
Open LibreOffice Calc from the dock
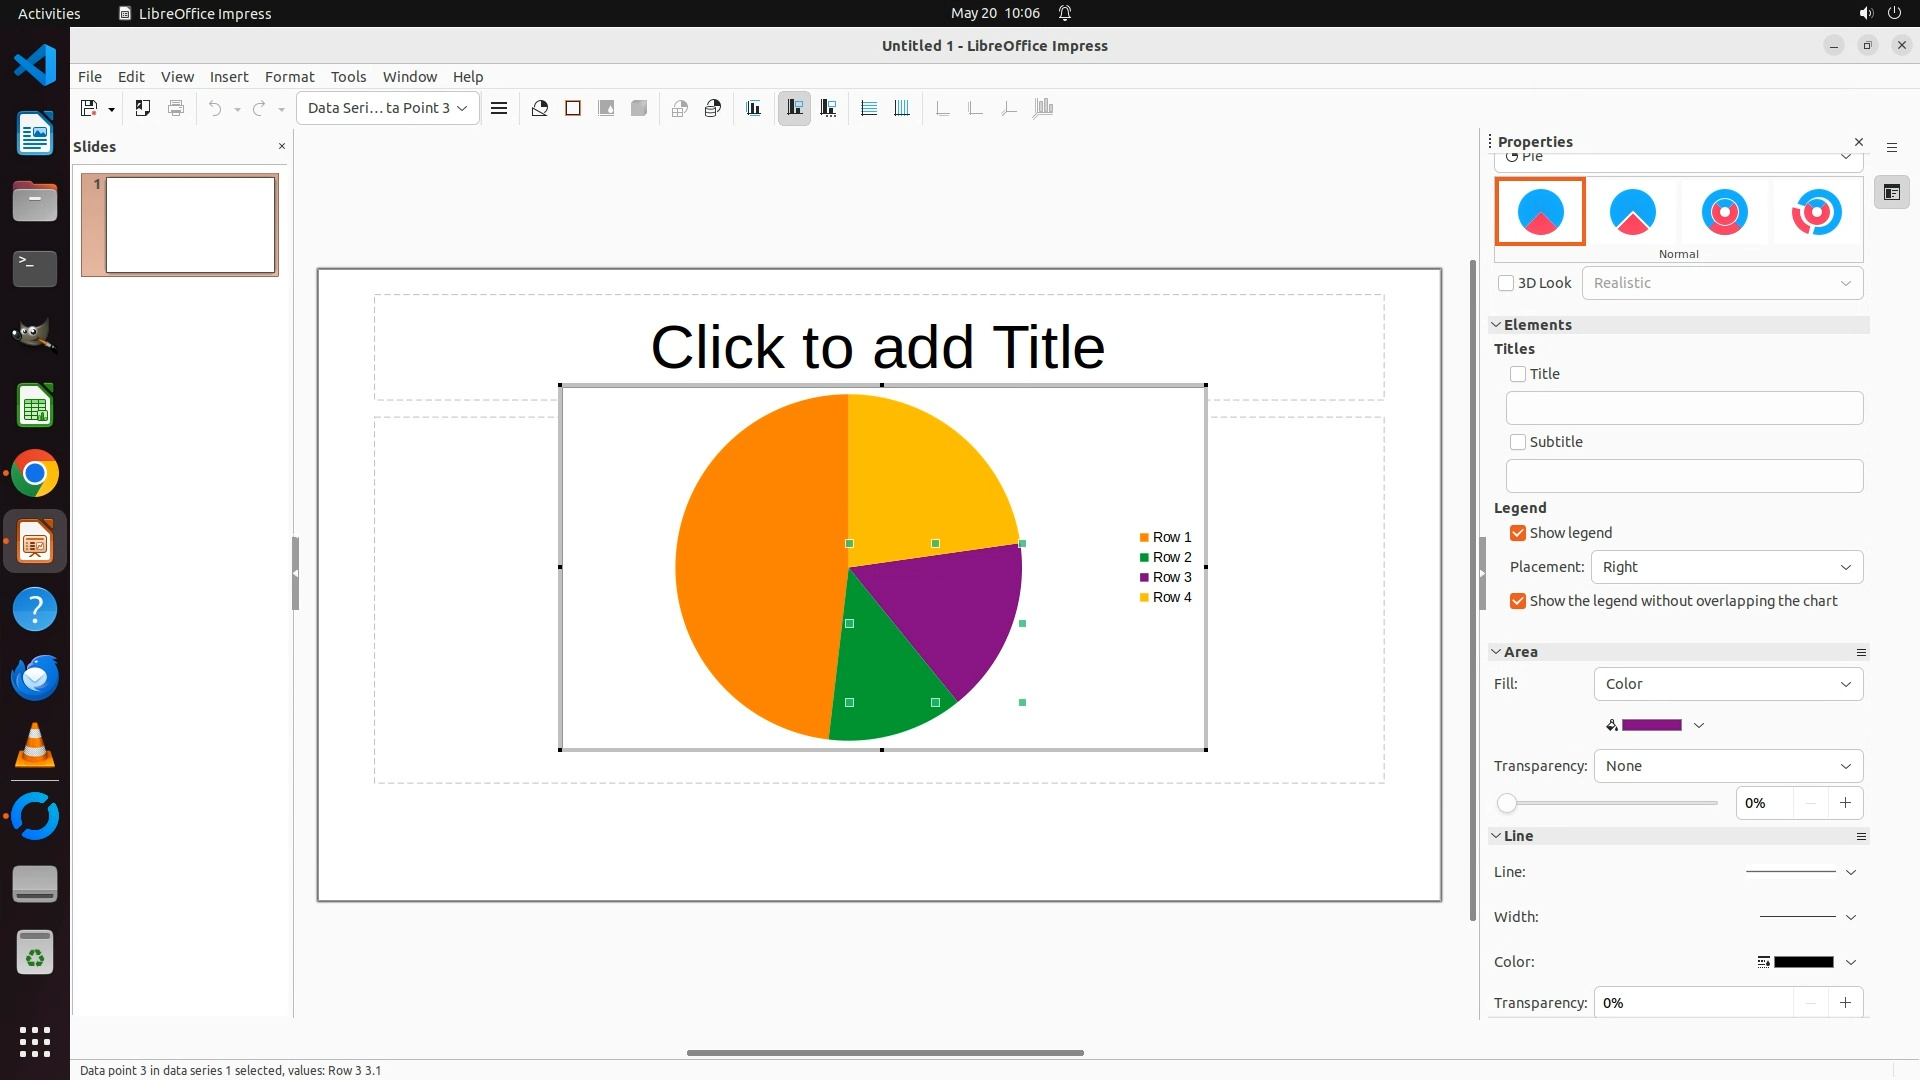click(35, 407)
